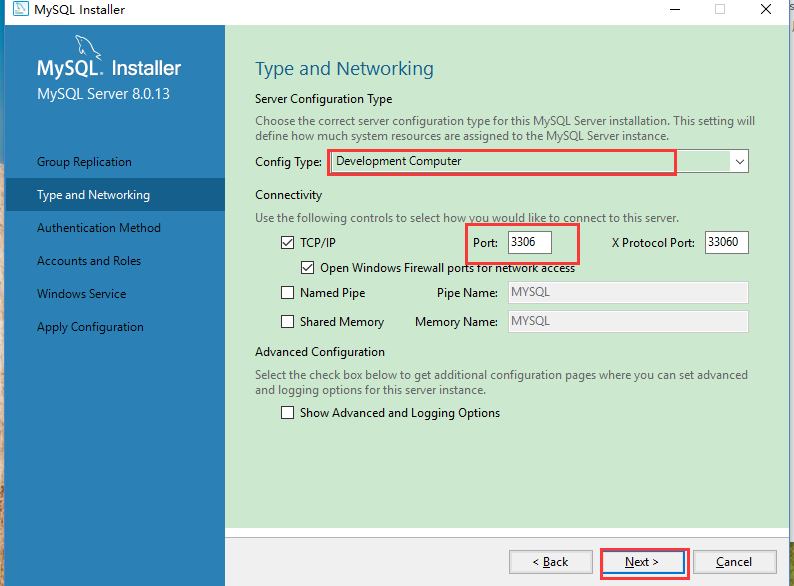This screenshot has height=586, width=794.
Task: Click the Memory Name field
Action: coord(628,321)
